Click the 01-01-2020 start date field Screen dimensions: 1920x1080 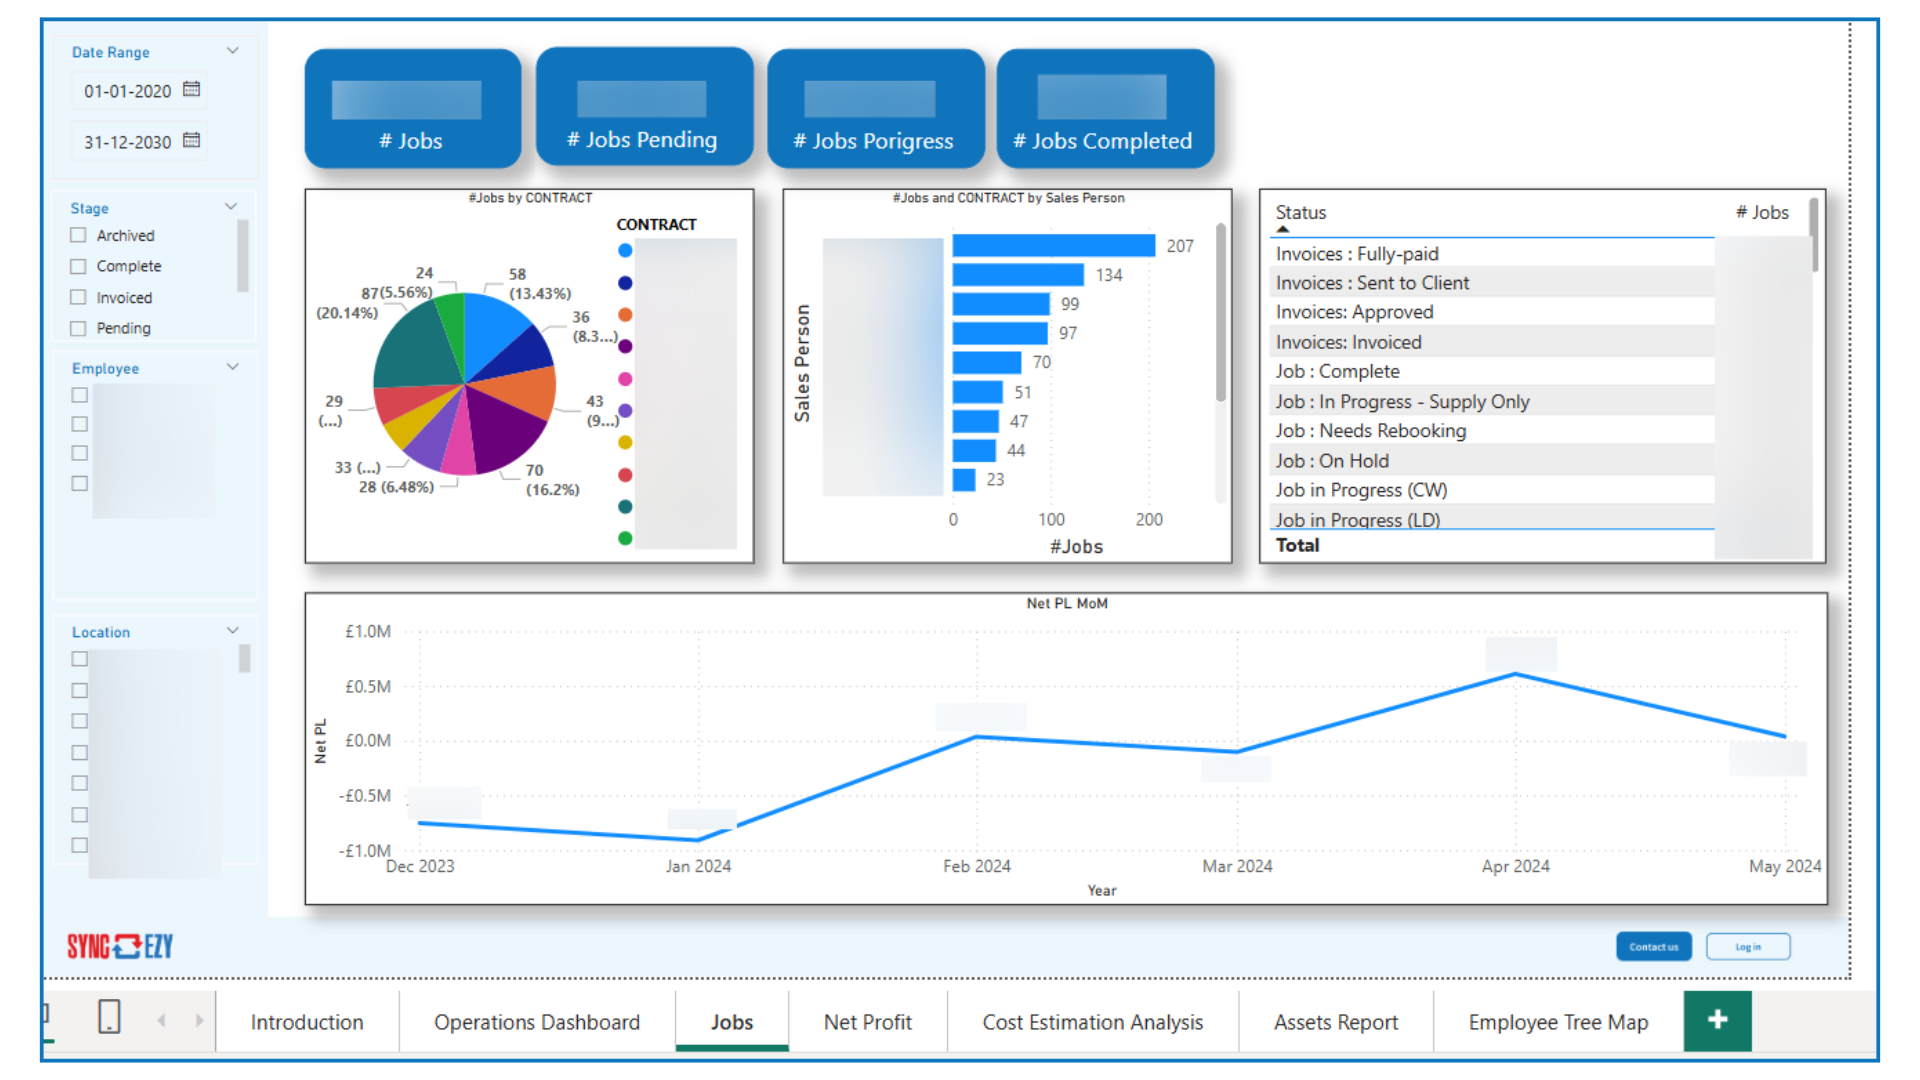[128, 91]
